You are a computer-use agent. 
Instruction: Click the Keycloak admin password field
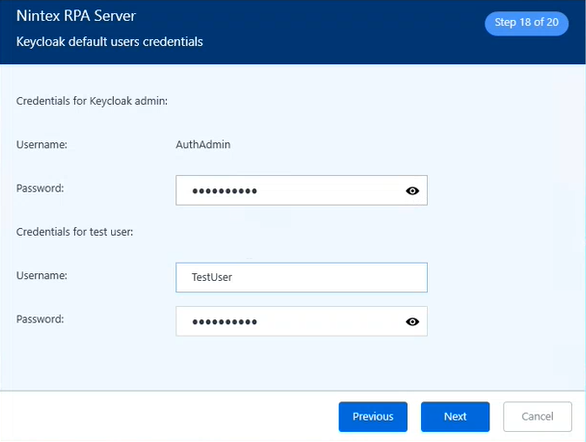(302, 191)
